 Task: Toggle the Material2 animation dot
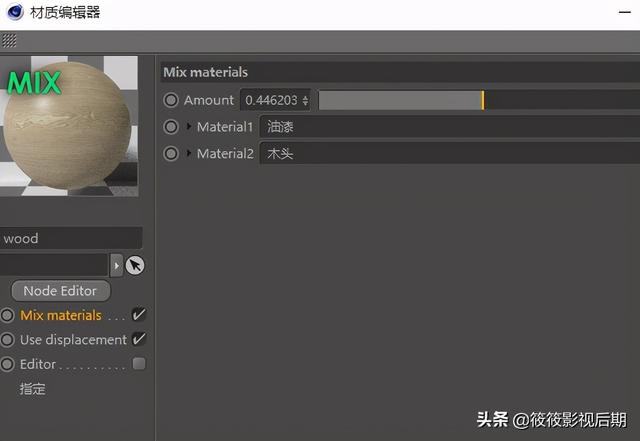tap(171, 154)
